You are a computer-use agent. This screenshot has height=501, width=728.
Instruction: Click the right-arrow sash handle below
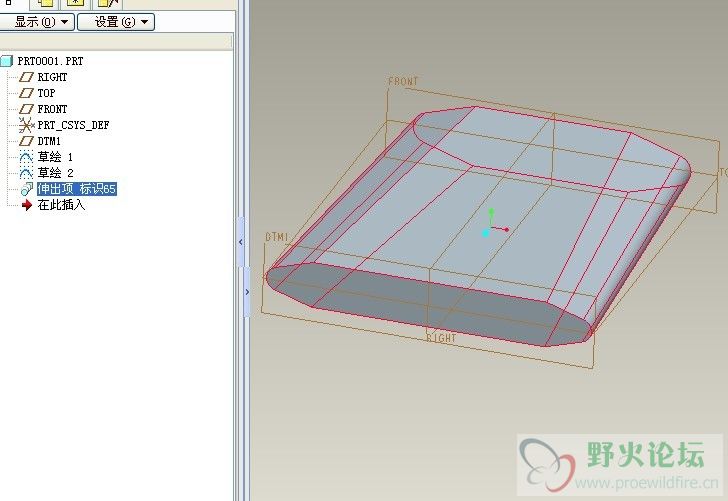tap(247, 292)
